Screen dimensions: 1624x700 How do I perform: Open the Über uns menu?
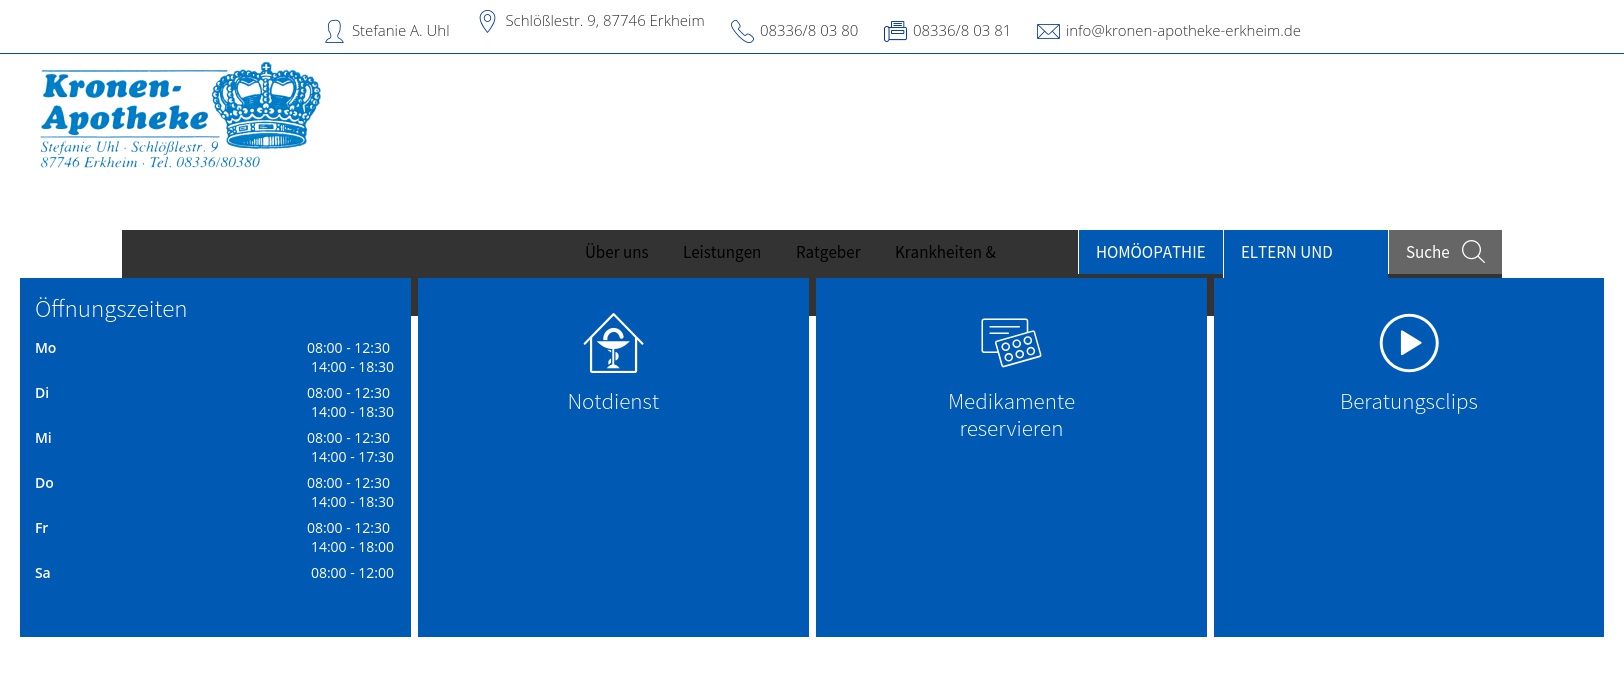616,253
